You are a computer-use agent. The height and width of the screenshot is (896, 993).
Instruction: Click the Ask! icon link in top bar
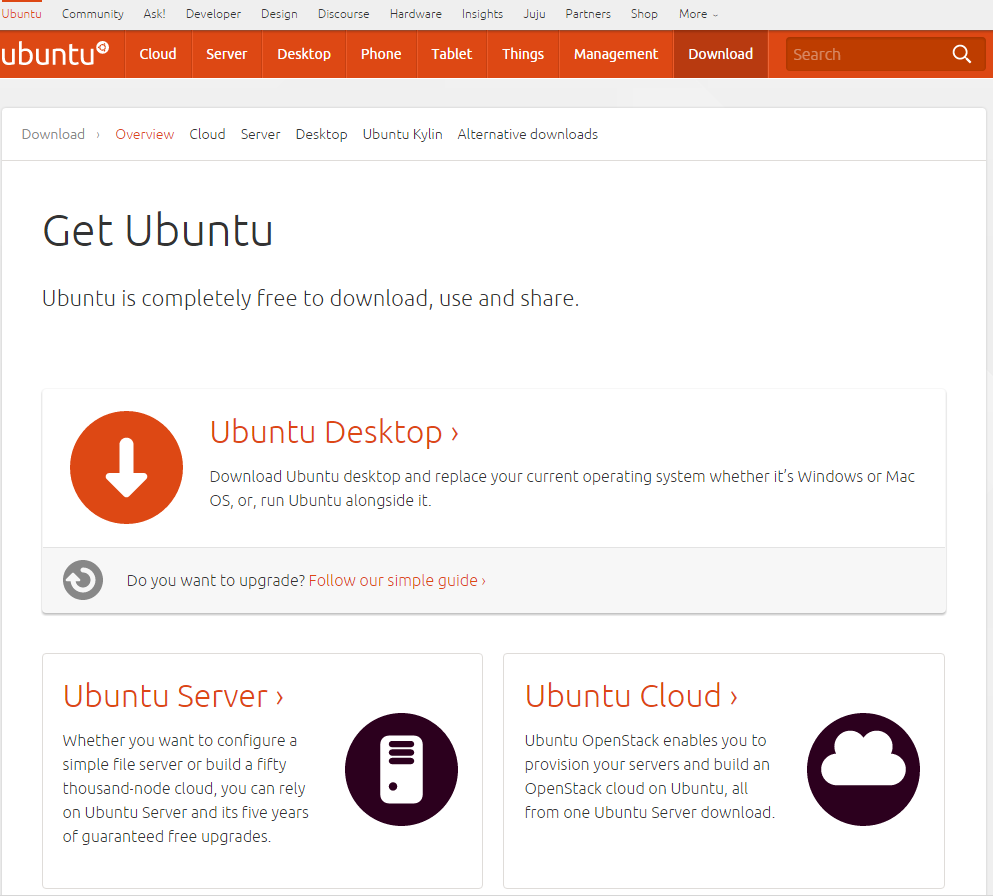tap(153, 13)
